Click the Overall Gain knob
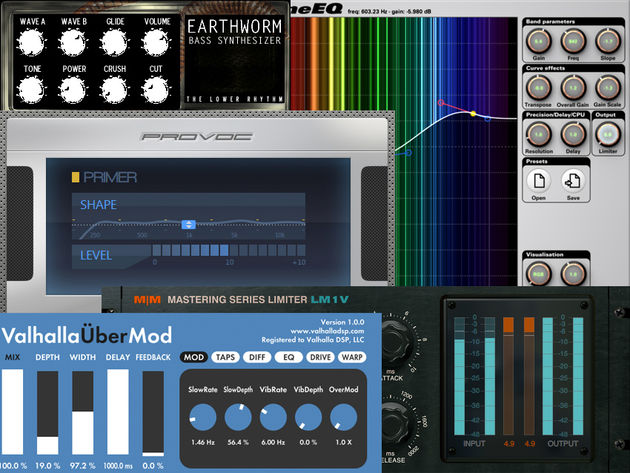The height and width of the screenshot is (473, 630). pyautogui.click(x=573, y=88)
